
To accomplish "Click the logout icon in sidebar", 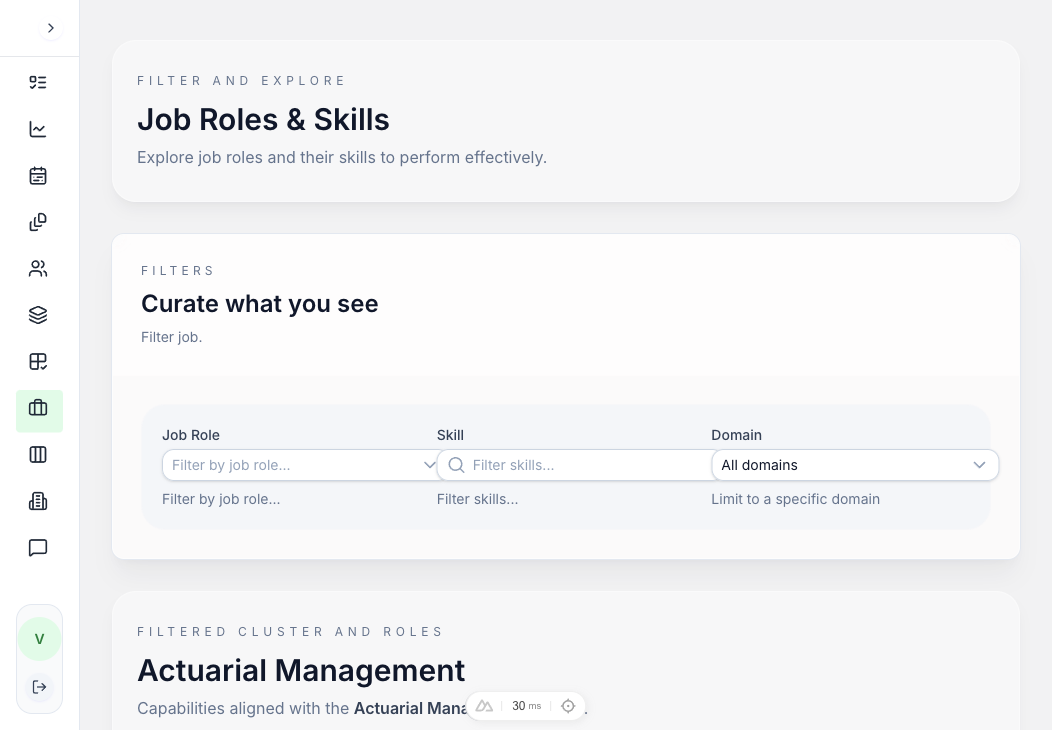I will coord(39,687).
